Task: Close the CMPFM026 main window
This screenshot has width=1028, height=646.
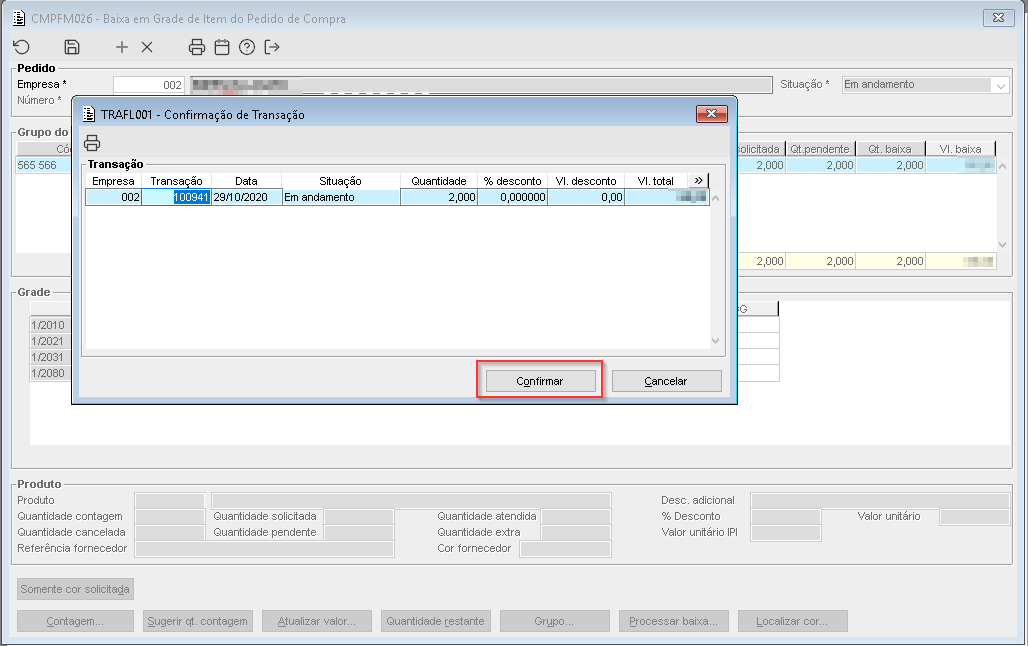Action: click(998, 18)
